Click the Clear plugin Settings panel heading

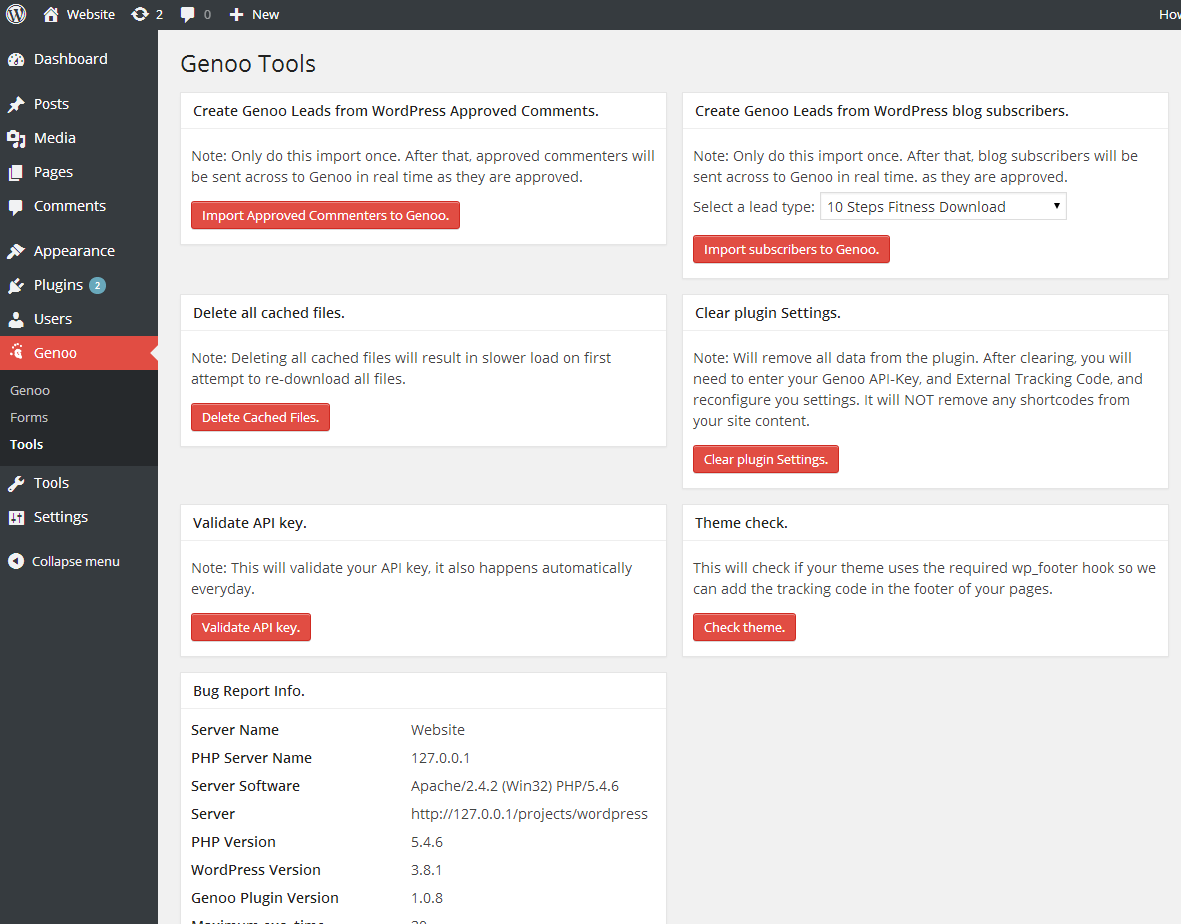[x=767, y=313]
